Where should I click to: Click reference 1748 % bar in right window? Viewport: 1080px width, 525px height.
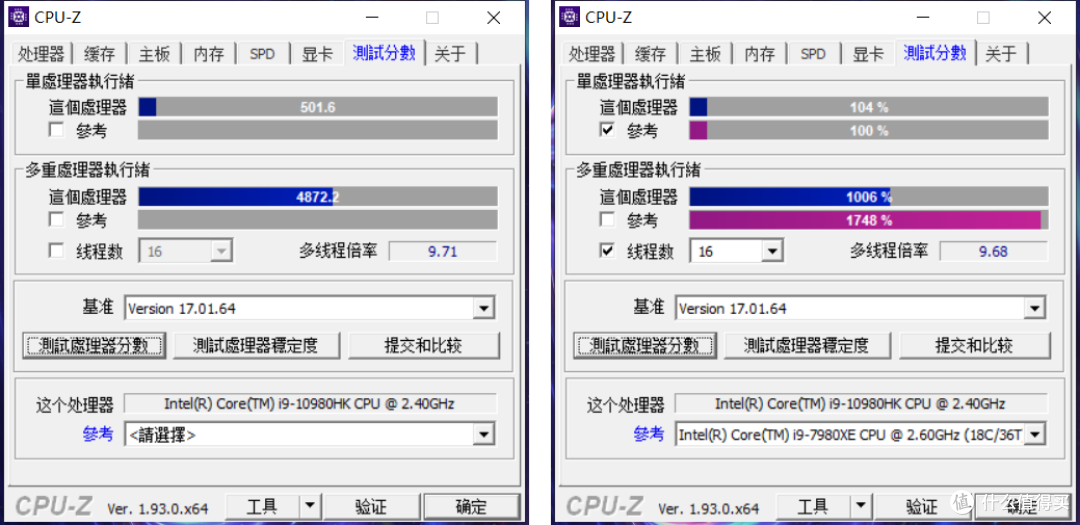coord(869,220)
